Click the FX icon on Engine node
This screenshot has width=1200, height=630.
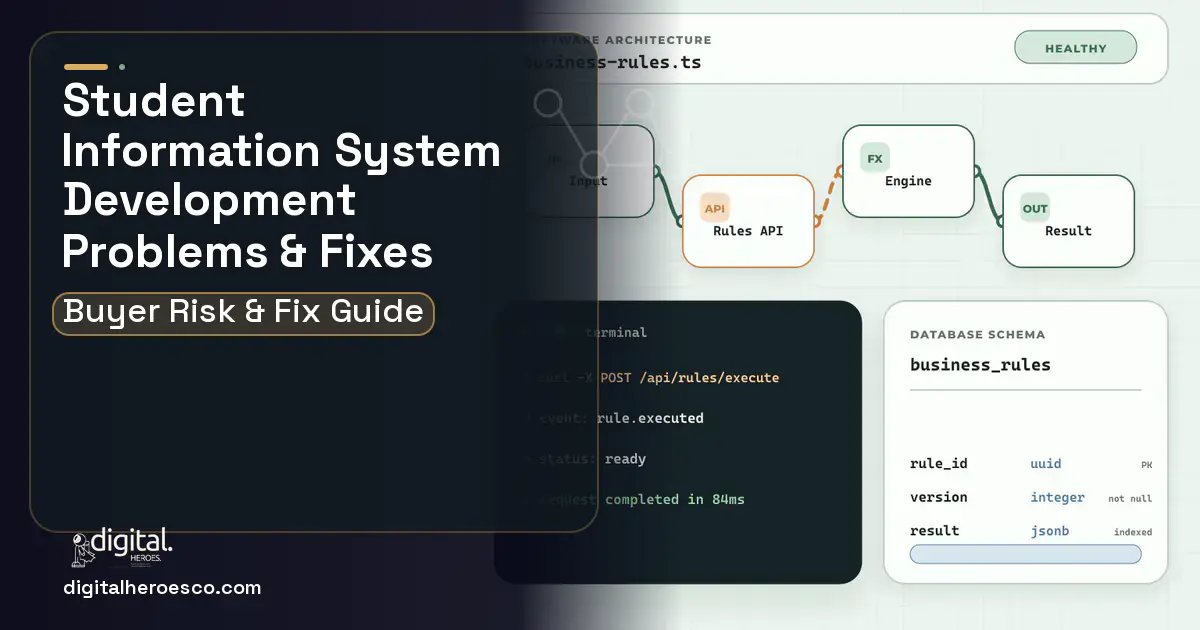coord(875,158)
